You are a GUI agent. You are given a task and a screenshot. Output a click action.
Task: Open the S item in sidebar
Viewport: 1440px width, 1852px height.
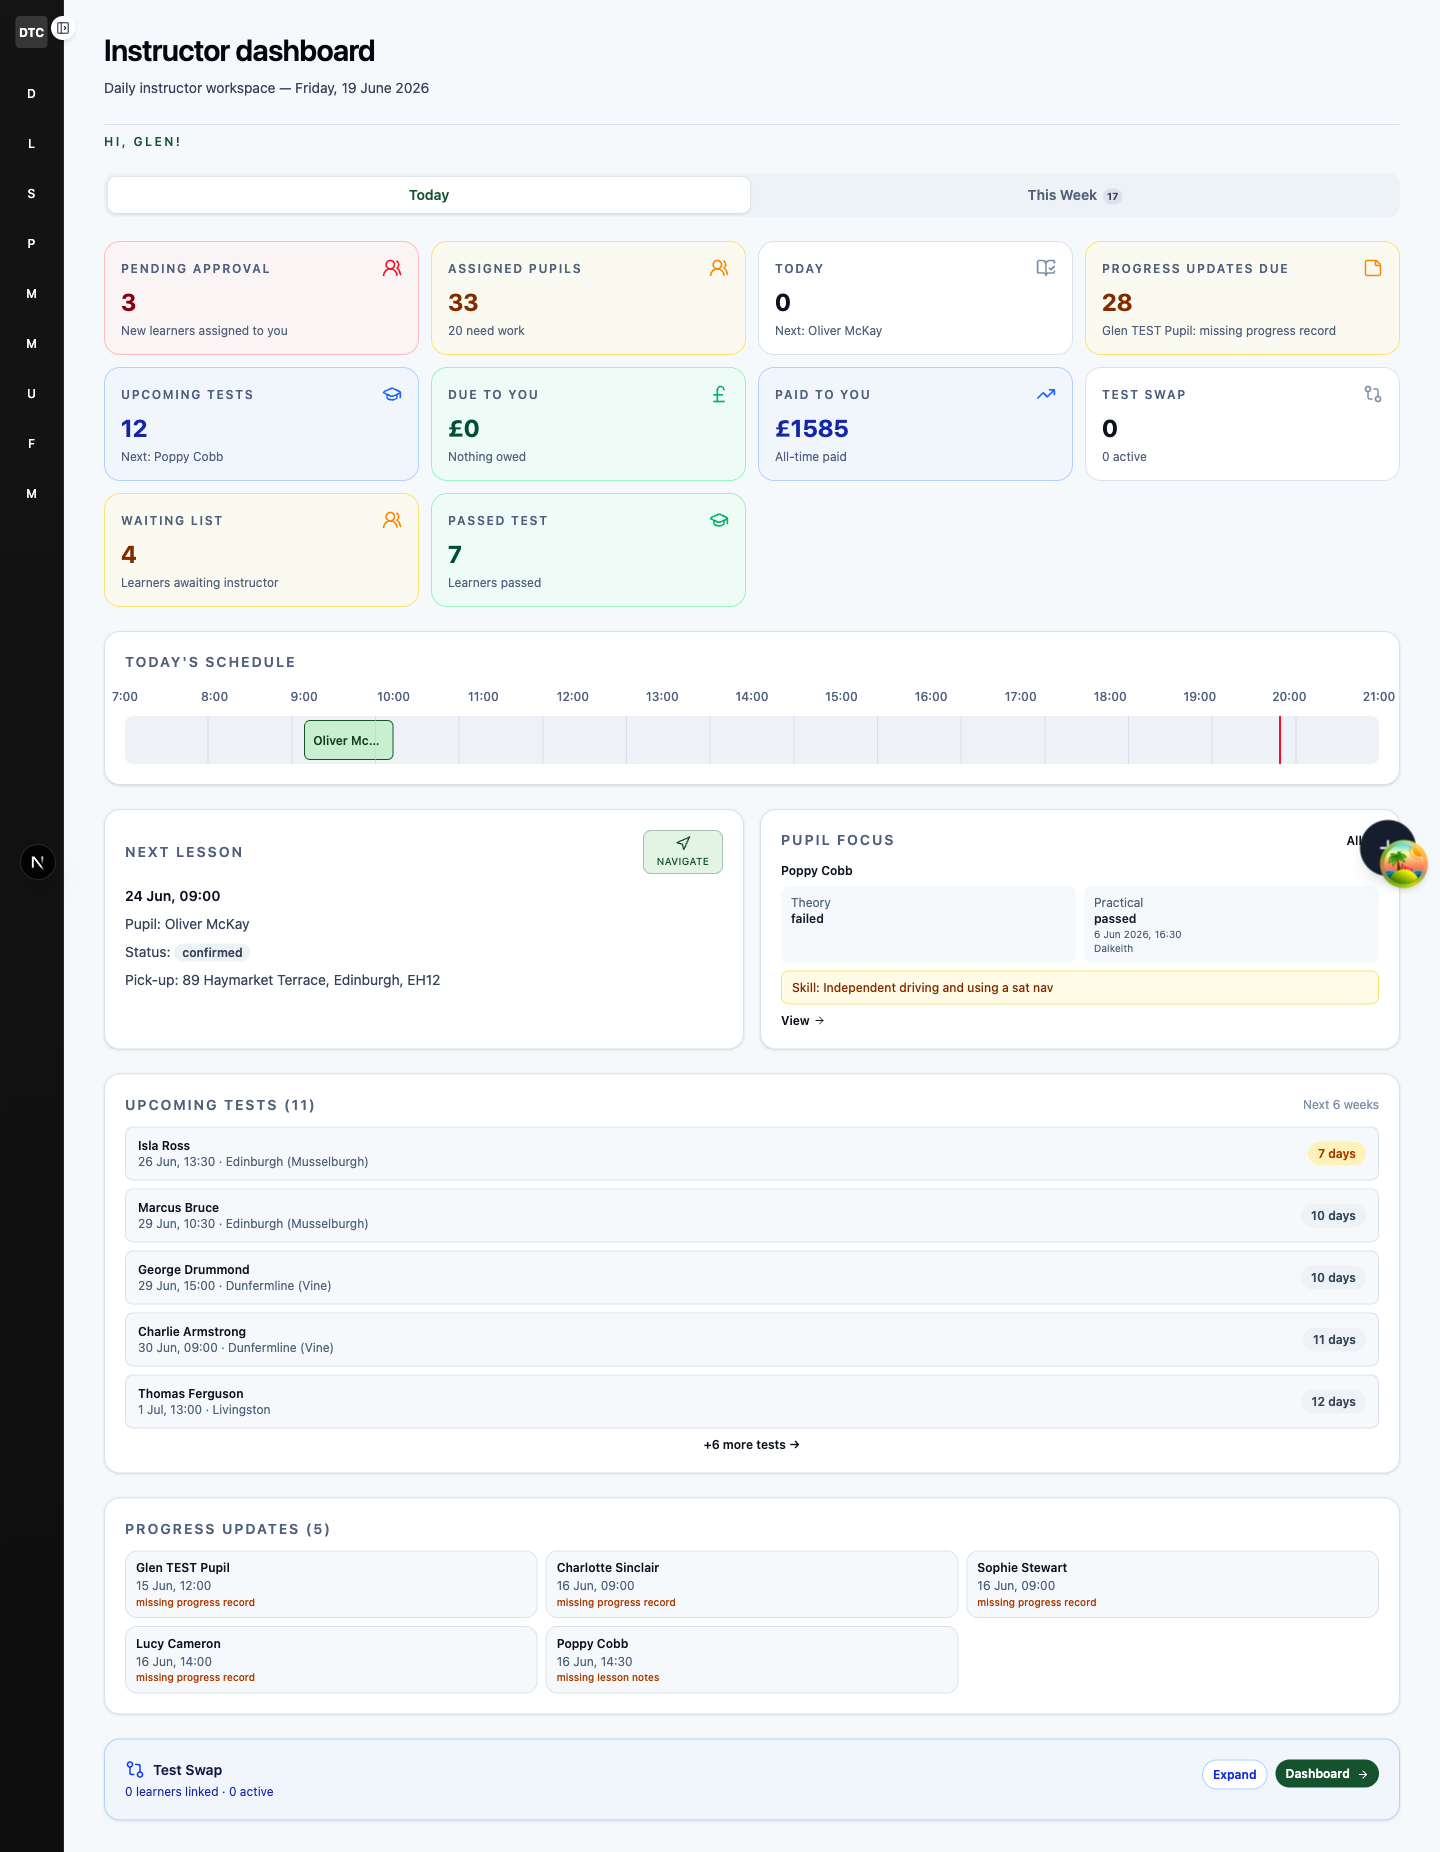(32, 194)
